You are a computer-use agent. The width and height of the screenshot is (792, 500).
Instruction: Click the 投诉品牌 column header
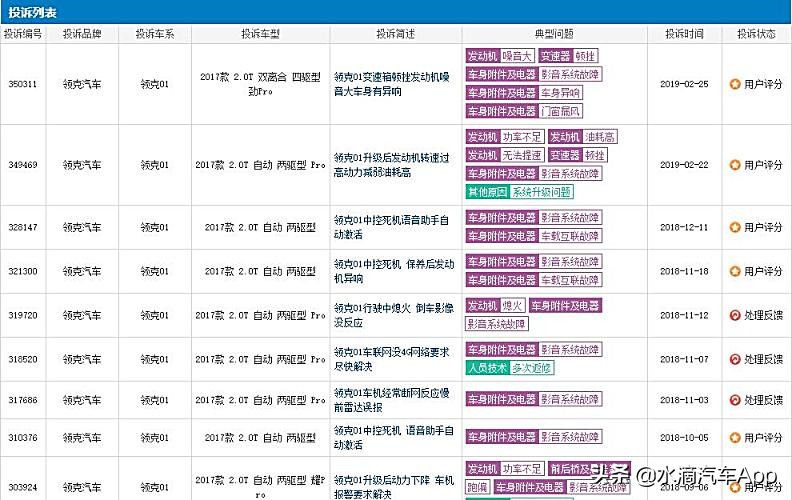82,34
